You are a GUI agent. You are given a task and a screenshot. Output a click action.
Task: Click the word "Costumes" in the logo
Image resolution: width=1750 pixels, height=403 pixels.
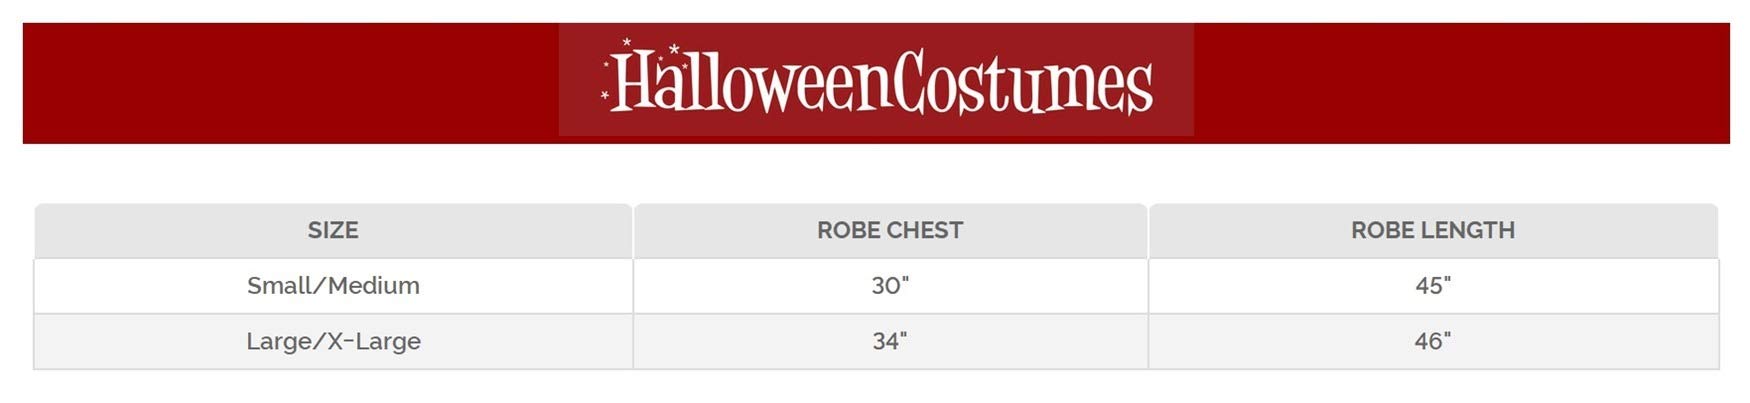[1022, 84]
